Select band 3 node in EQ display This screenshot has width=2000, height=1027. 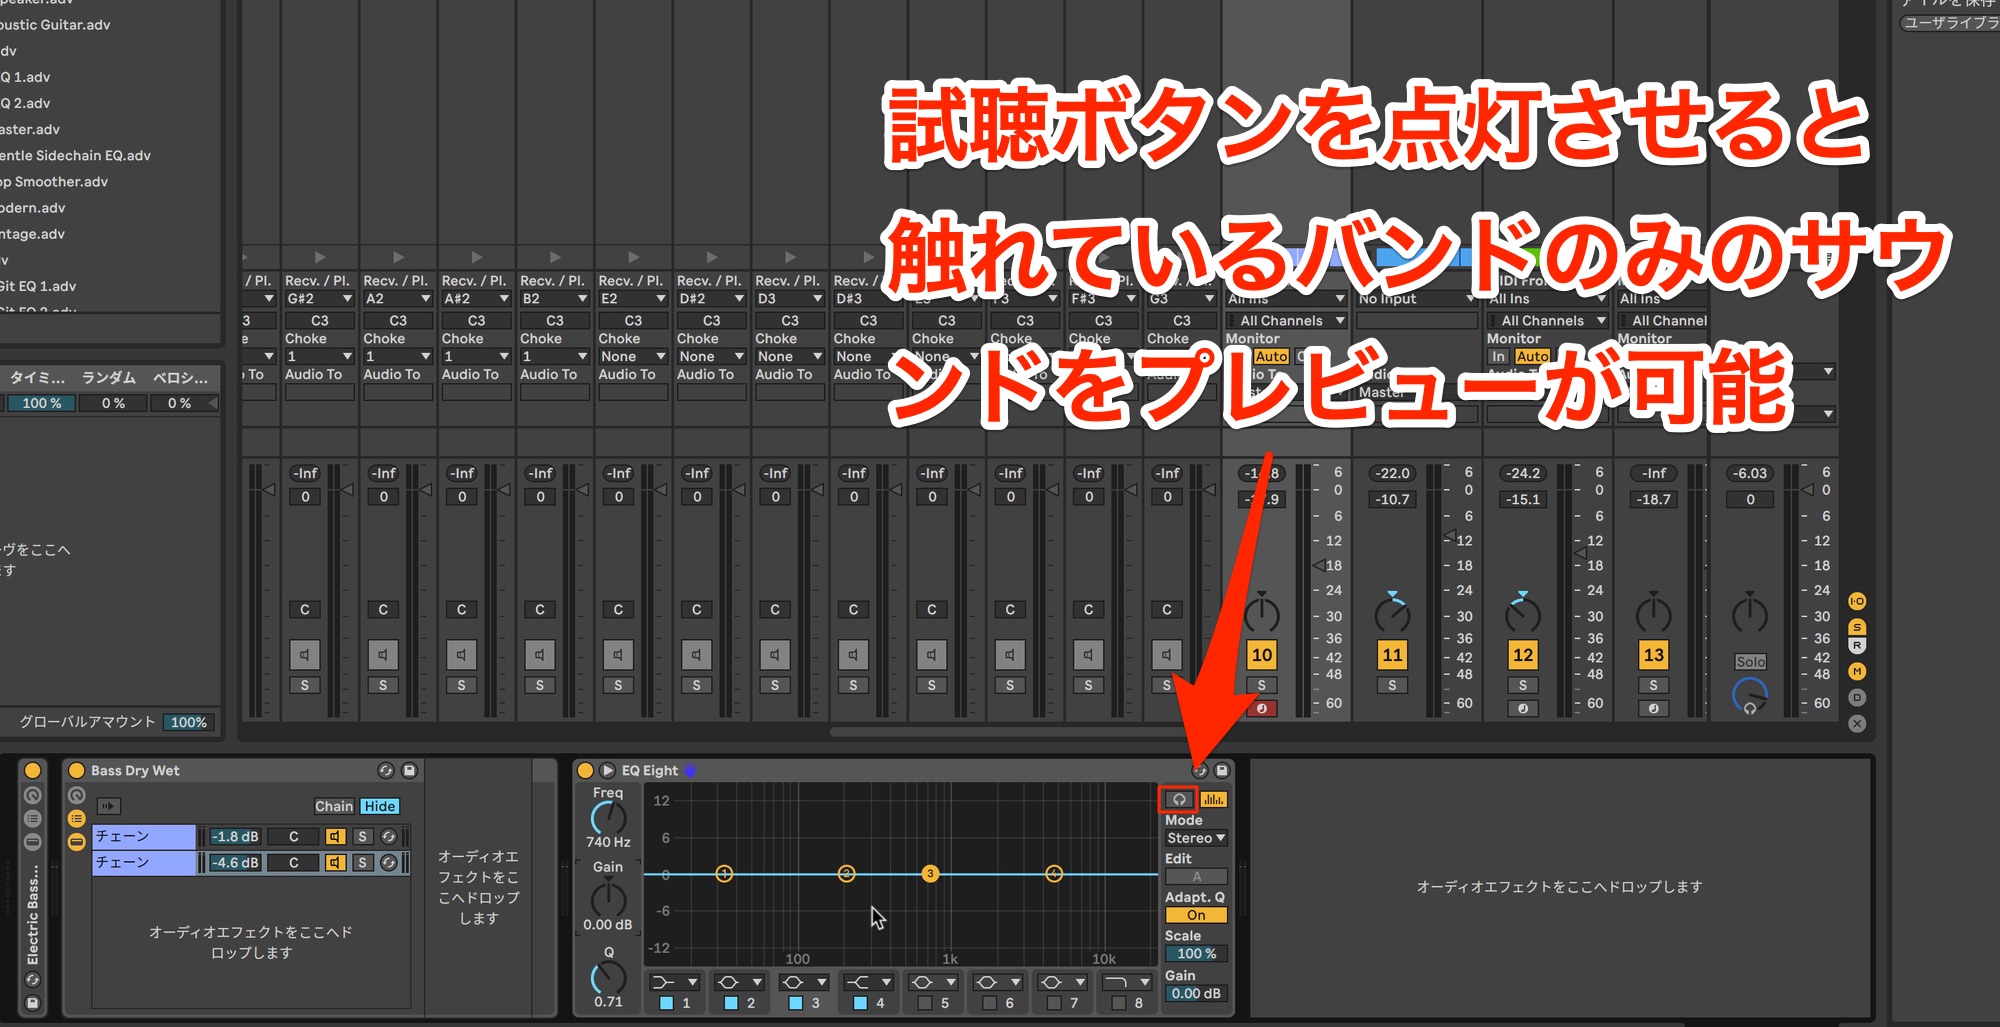(x=930, y=874)
